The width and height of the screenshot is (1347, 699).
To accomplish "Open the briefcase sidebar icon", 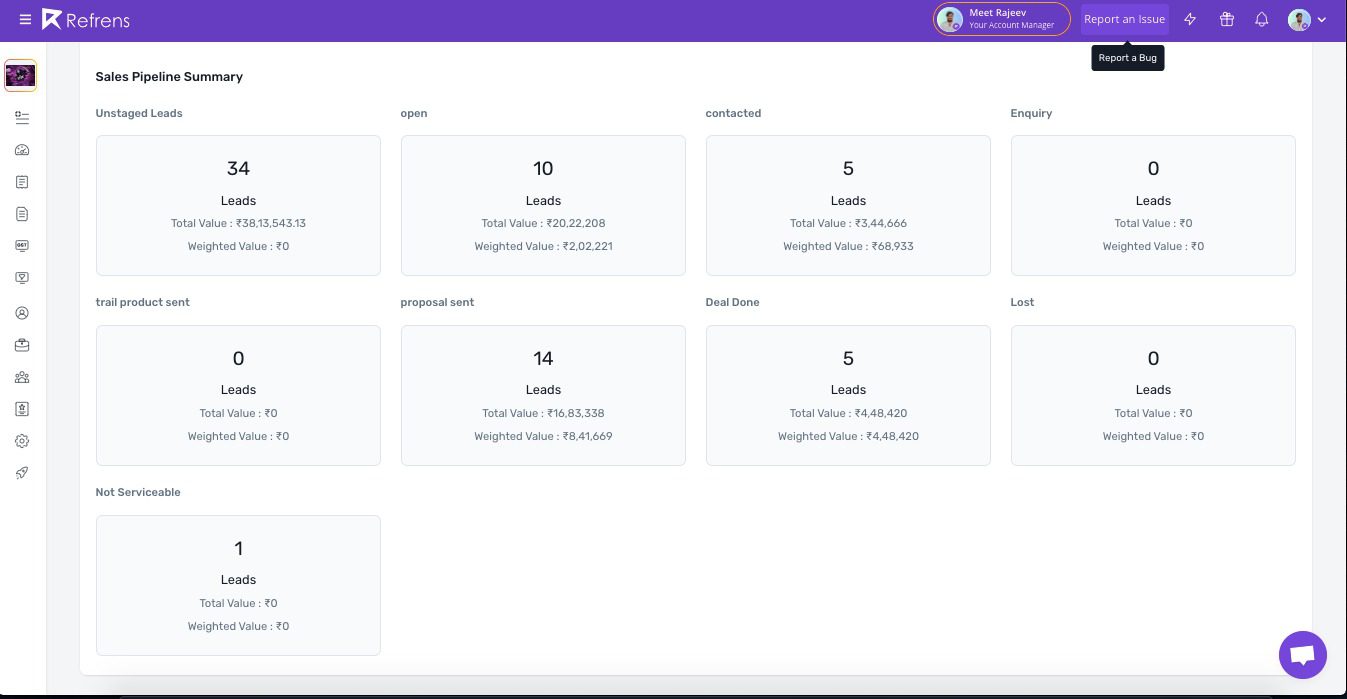I will click(x=22, y=345).
